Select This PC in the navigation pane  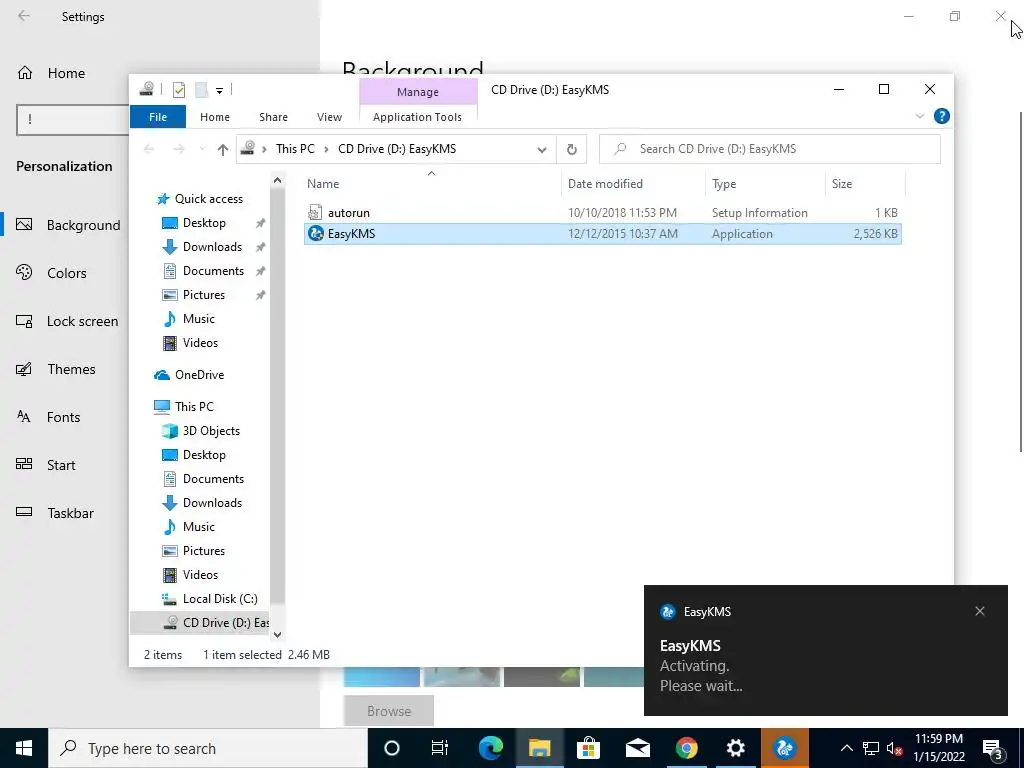[193, 407]
